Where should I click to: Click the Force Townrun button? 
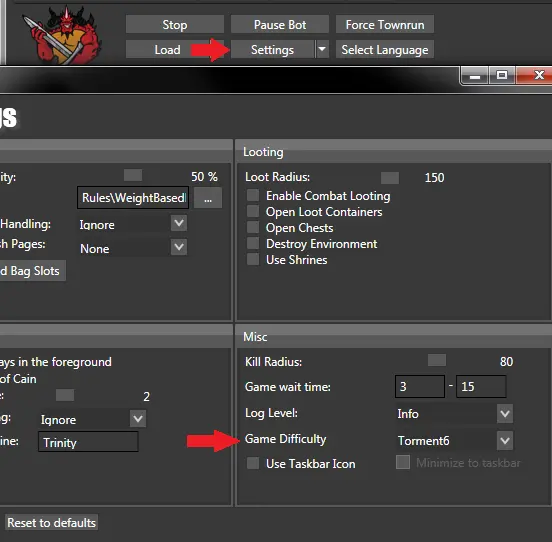coord(385,24)
